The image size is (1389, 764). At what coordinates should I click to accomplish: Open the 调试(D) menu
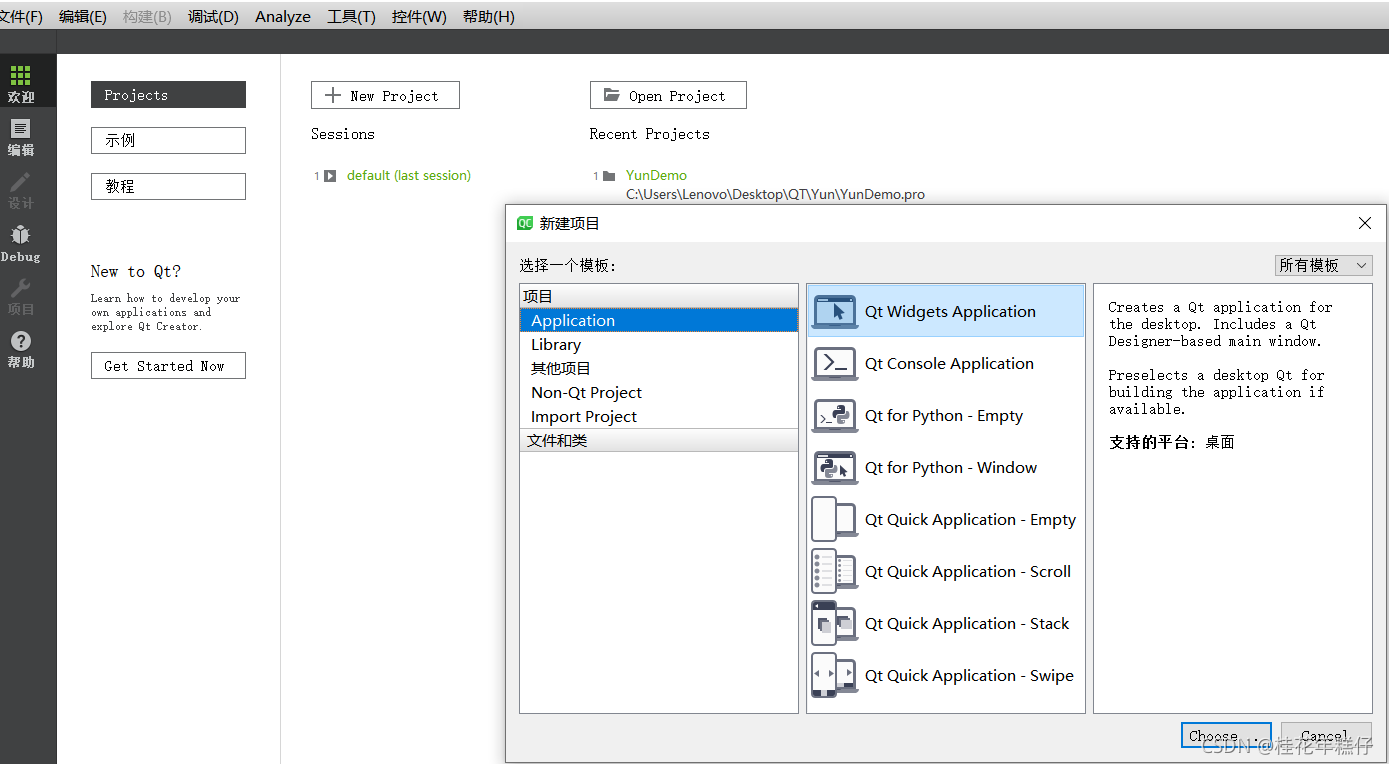click(213, 17)
